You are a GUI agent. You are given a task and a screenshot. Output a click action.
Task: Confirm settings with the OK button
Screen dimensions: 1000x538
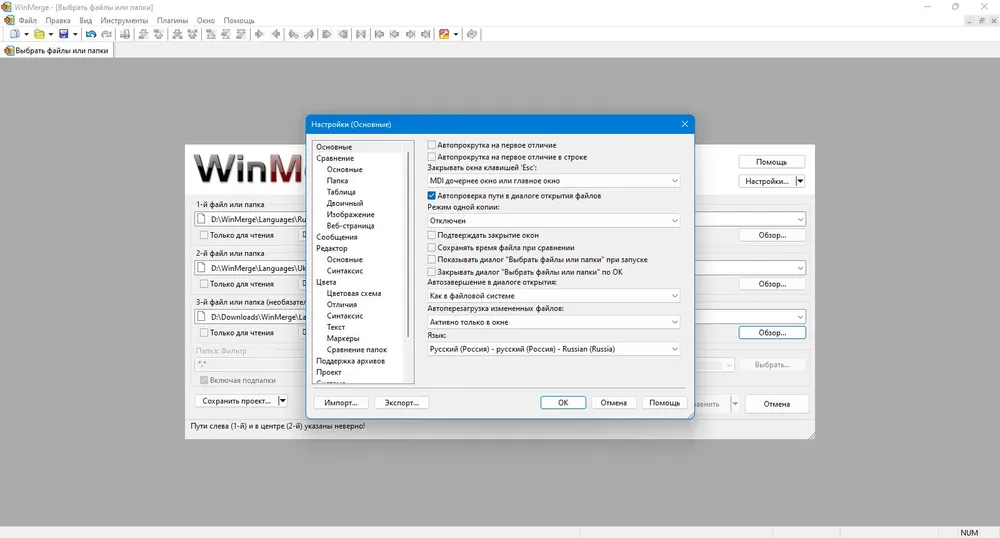562,403
